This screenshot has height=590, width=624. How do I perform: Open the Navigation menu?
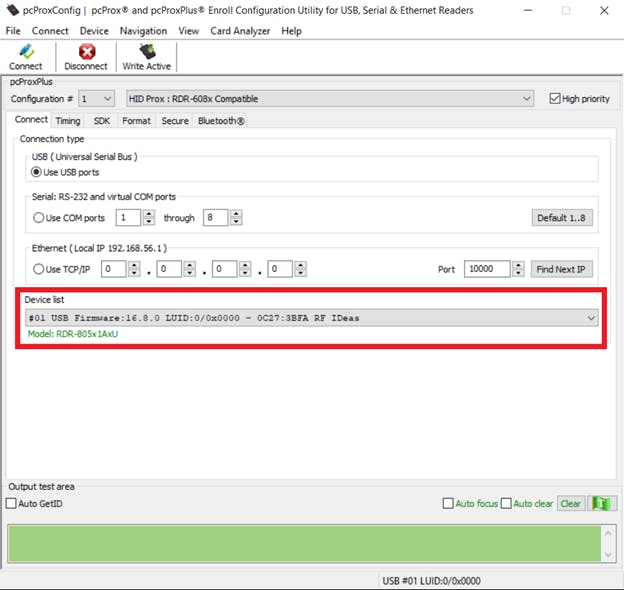144,31
